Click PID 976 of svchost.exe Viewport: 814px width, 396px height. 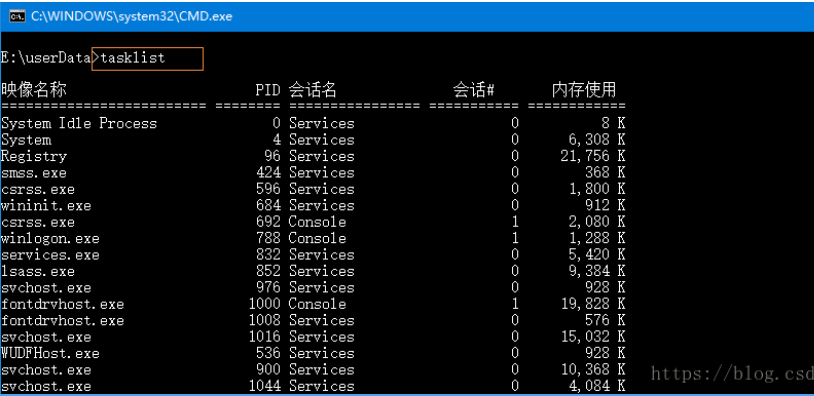coord(268,288)
